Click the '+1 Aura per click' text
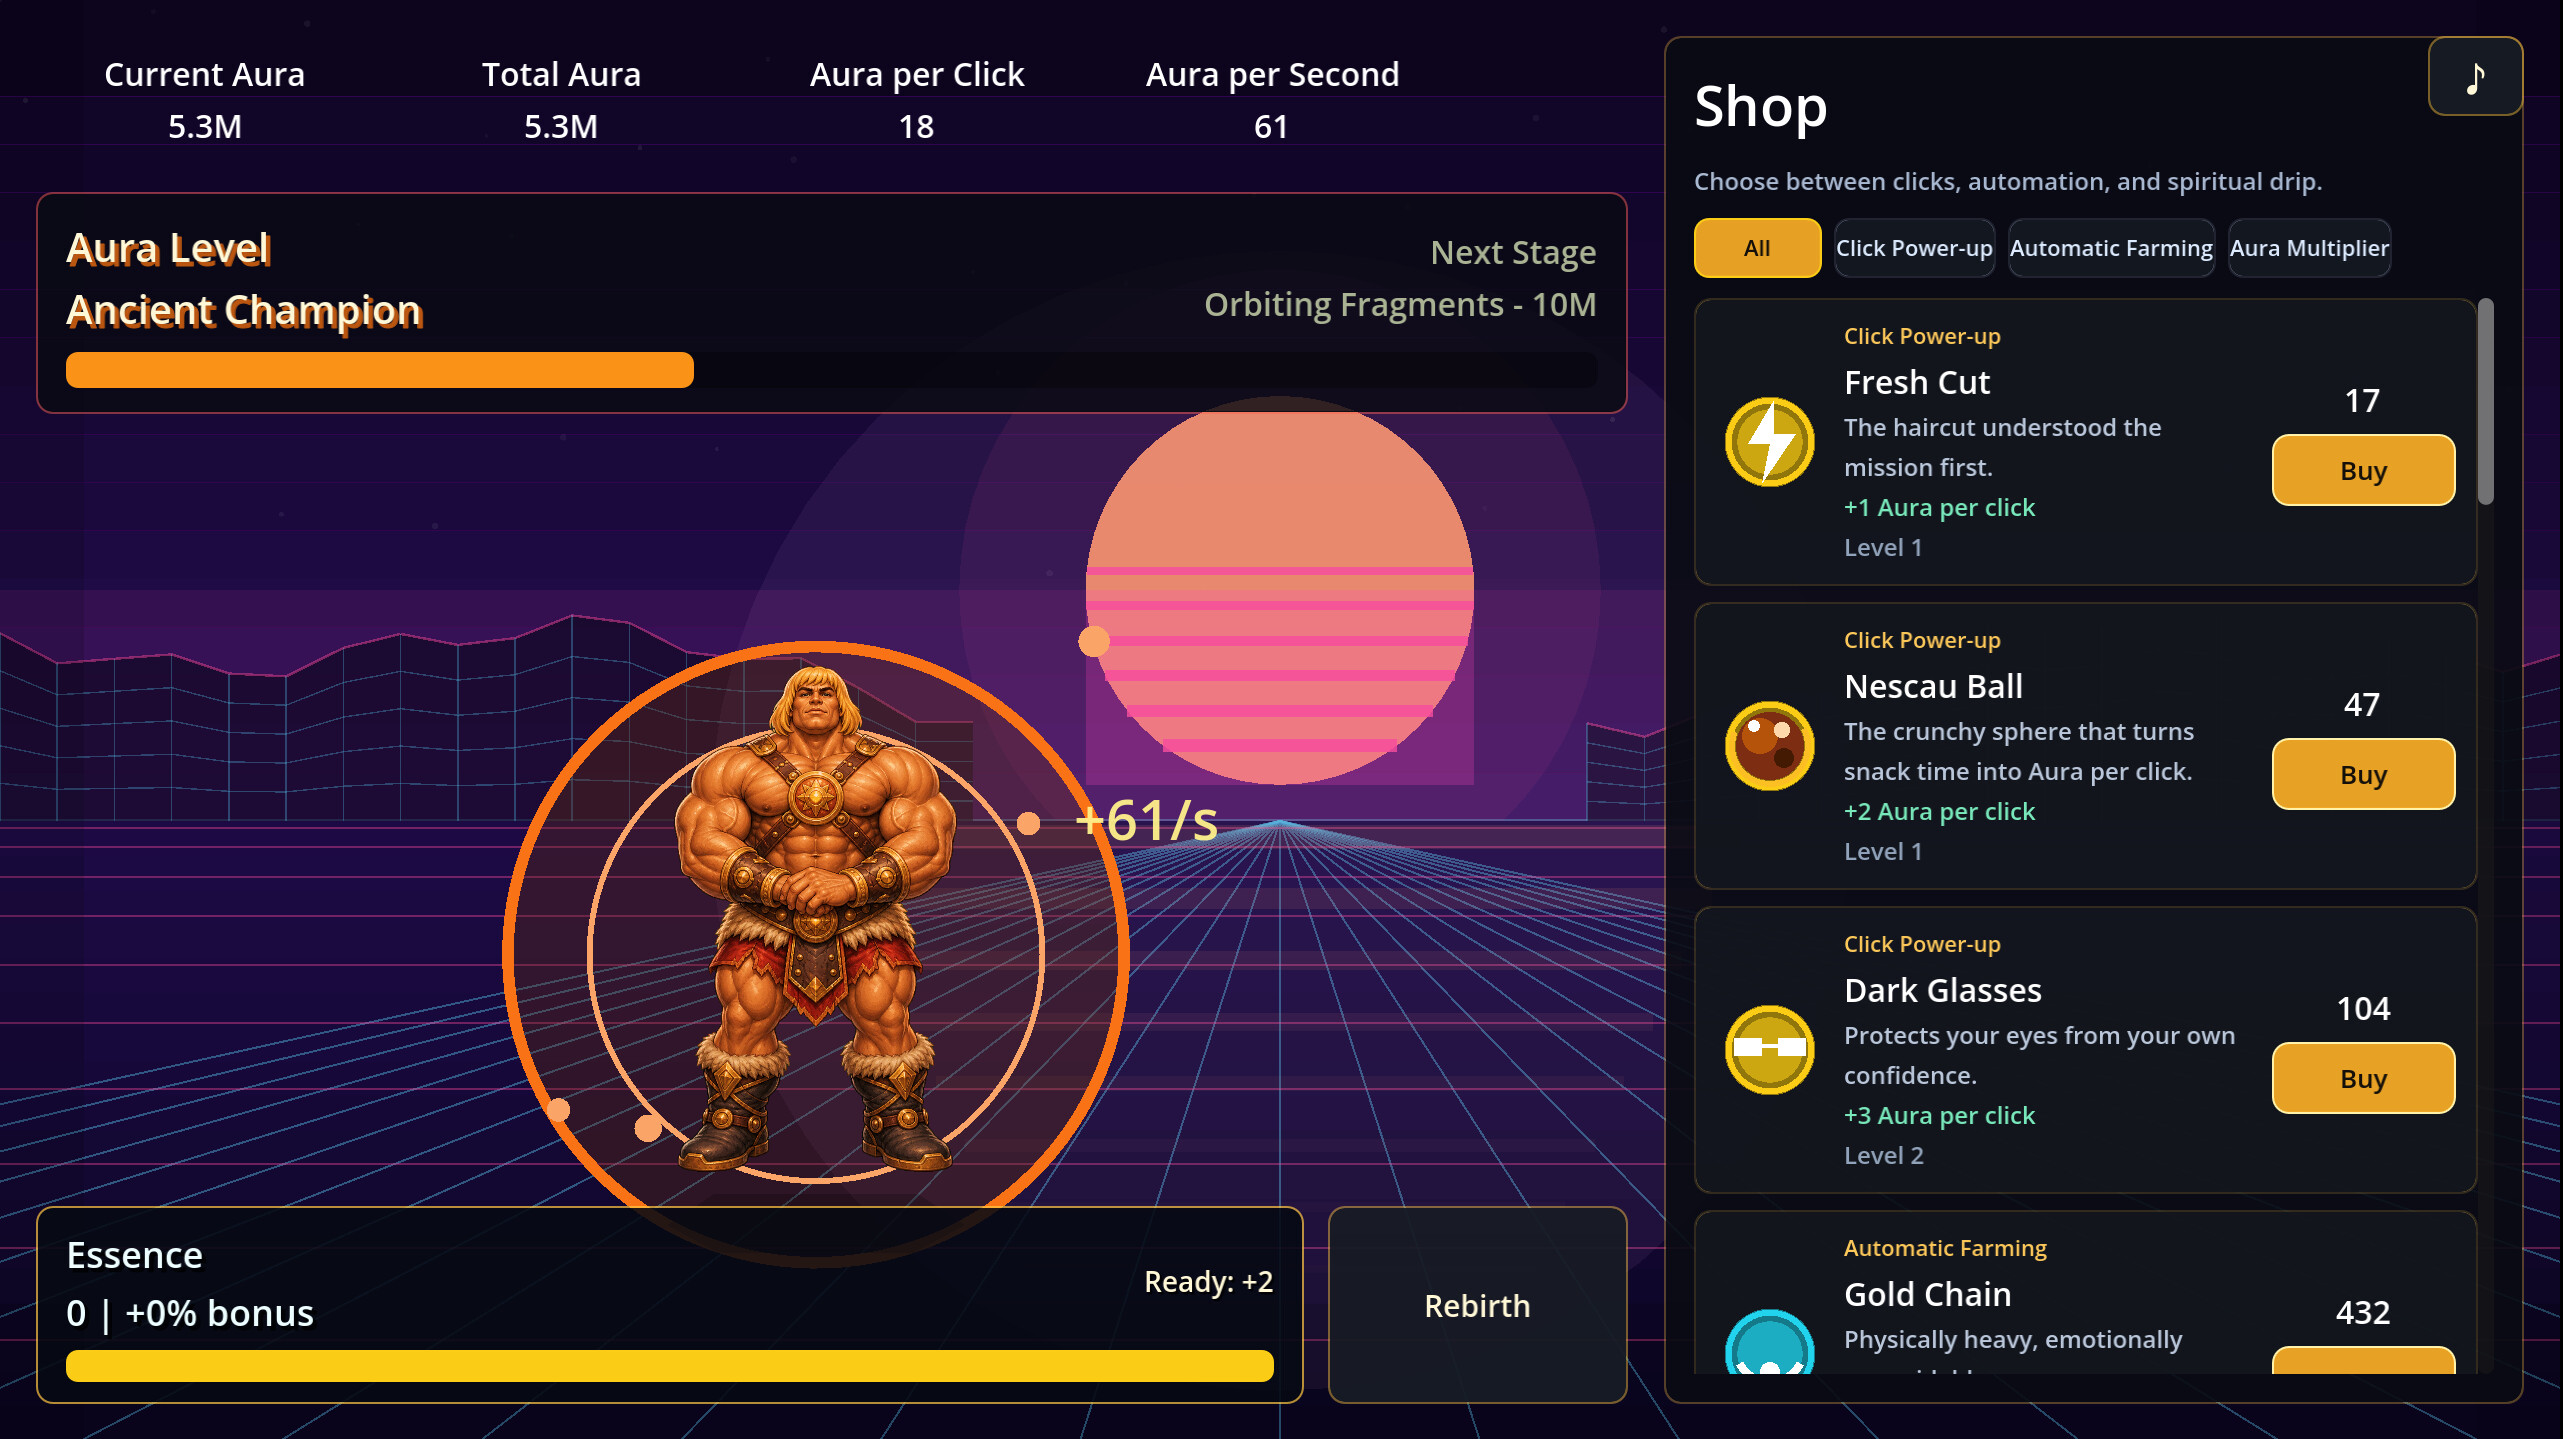Viewport: 2563px width, 1439px height. coord(1939,508)
